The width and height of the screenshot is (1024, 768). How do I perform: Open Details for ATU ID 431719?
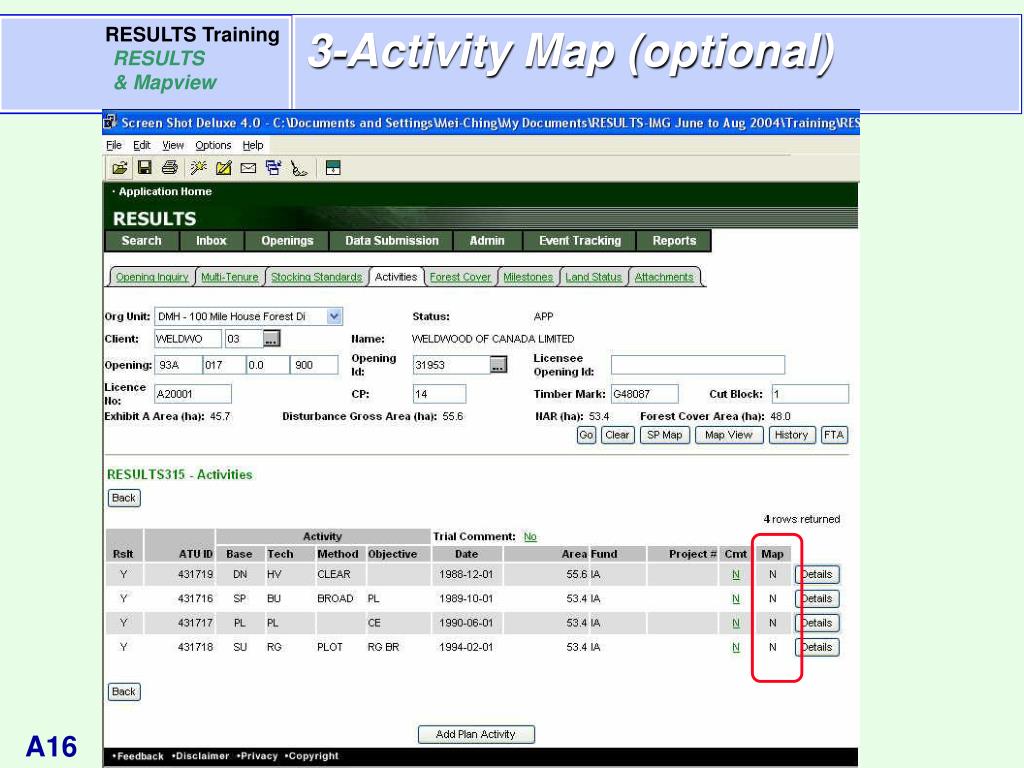(817, 575)
